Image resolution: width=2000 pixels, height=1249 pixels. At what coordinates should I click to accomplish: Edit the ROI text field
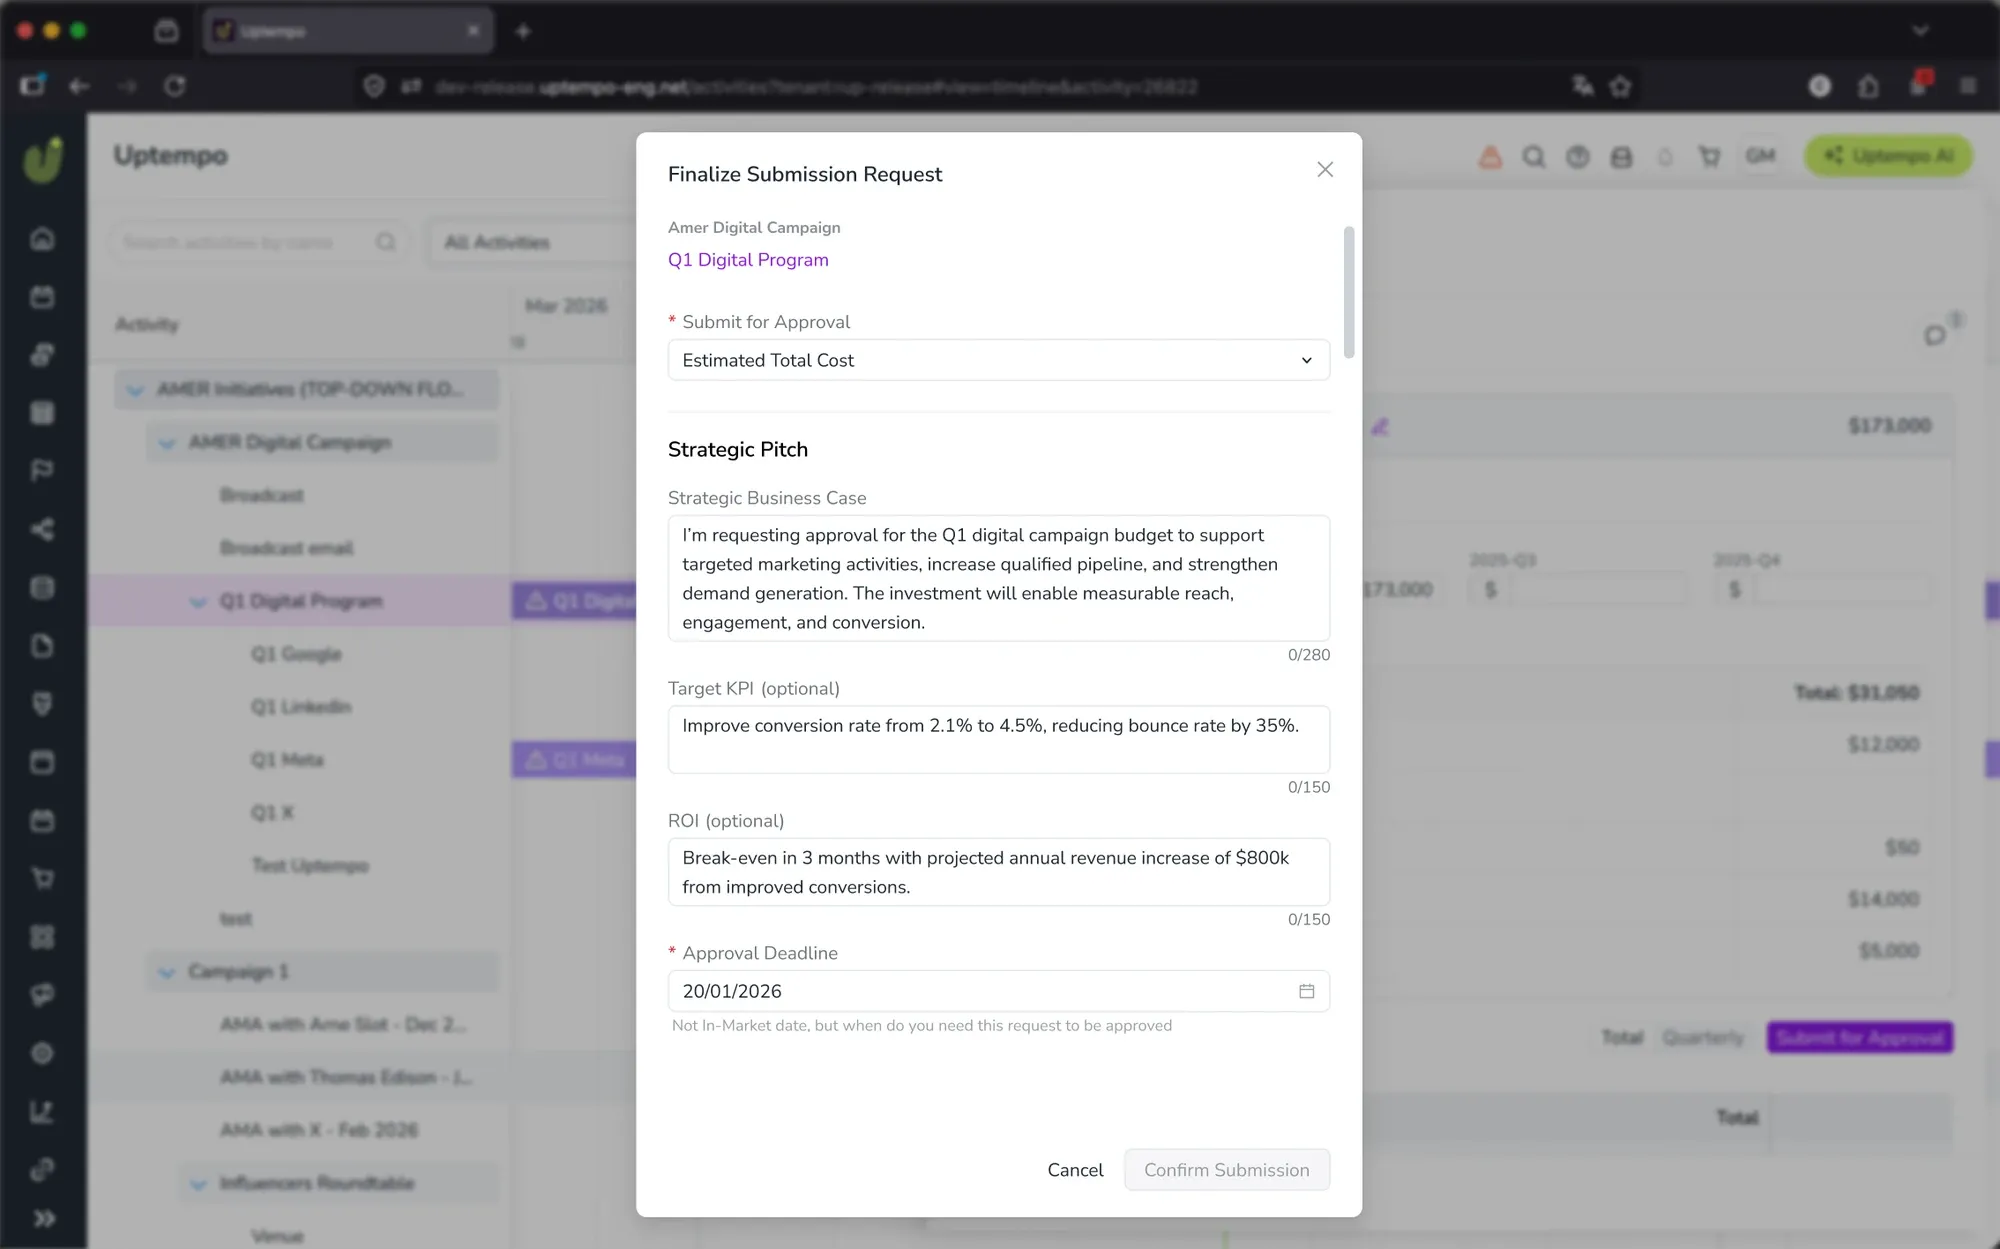[x=998, y=872]
